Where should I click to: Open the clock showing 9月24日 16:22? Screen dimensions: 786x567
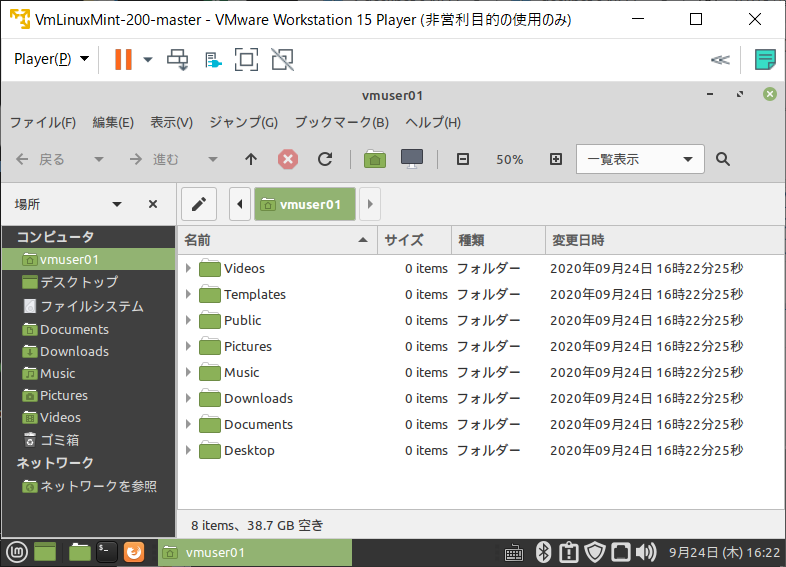click(724, 552)
